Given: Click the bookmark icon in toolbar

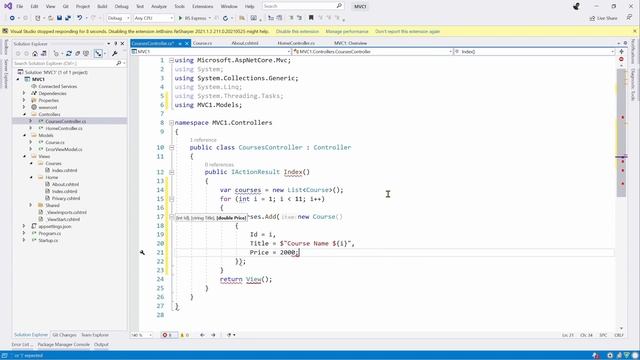Looking at the screenshot, I should [311, 18].
